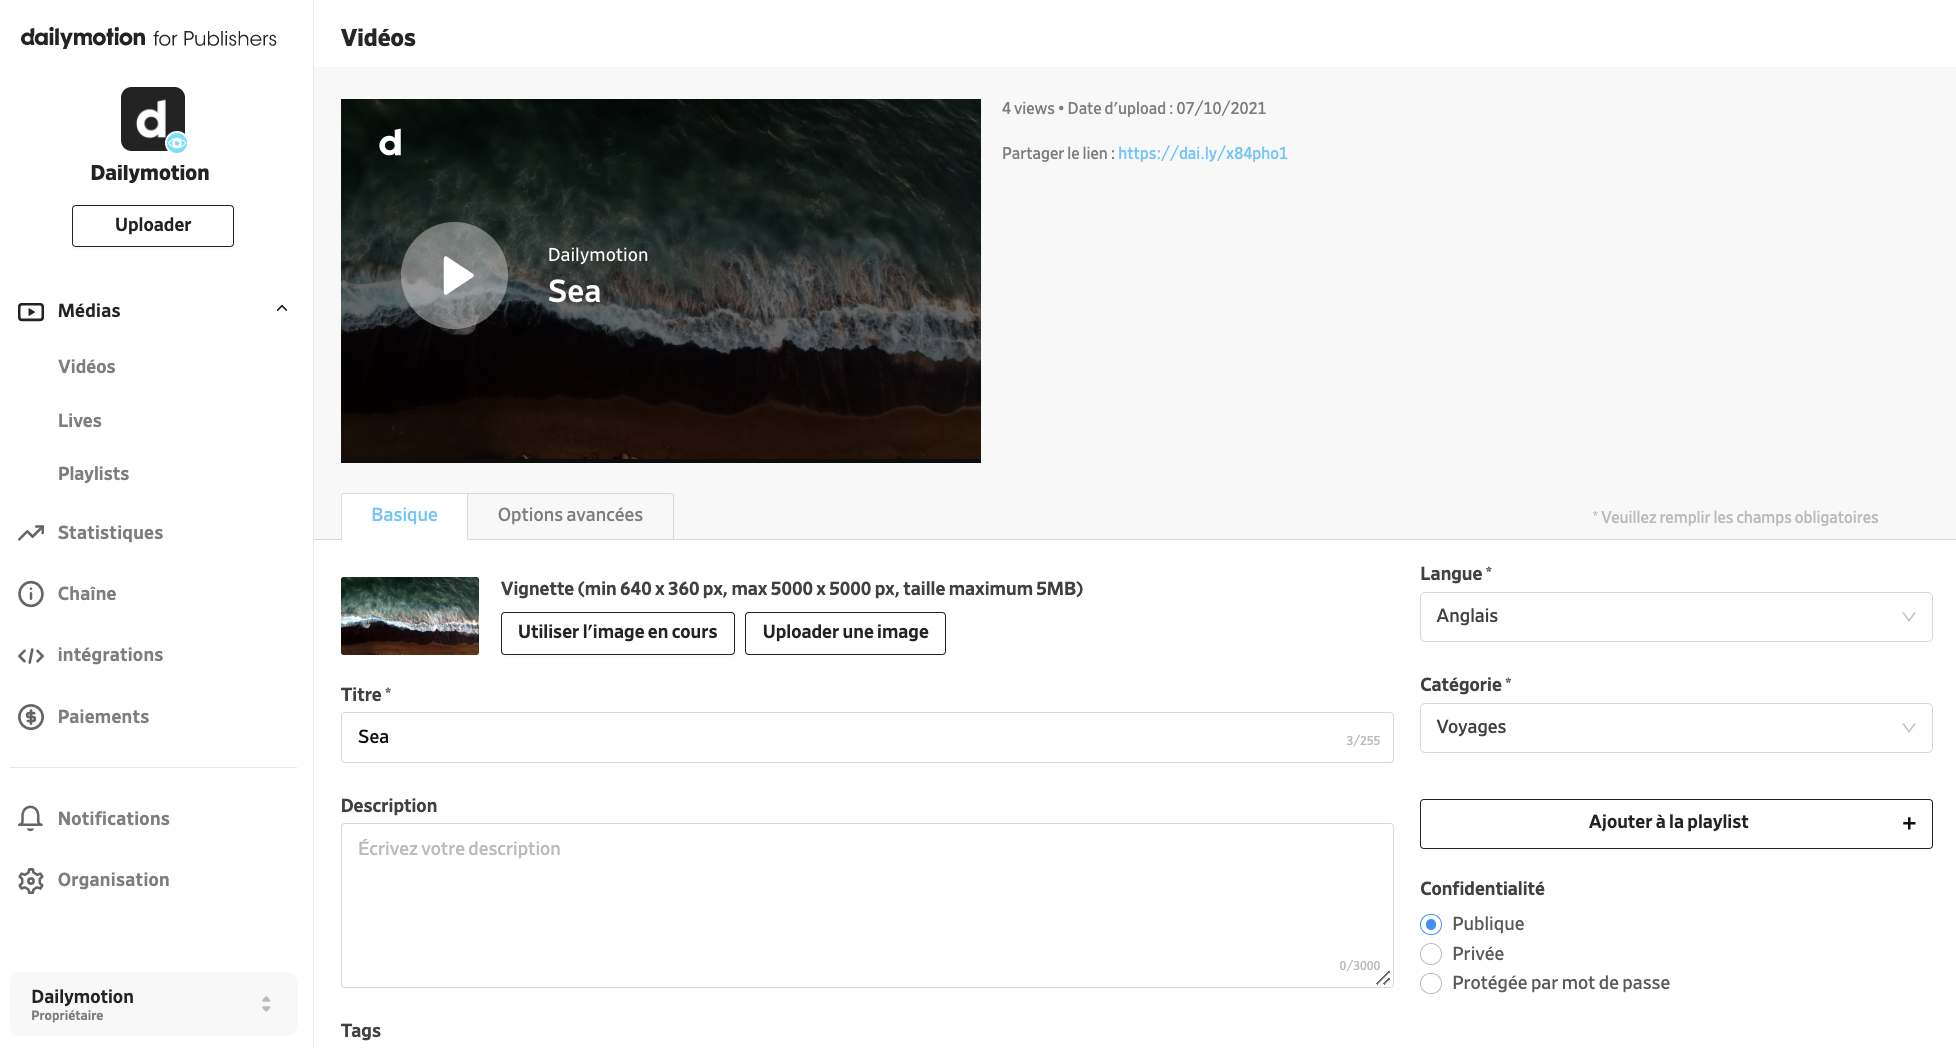Select the Privée confidentiality option
The image size is (1956, 1048).
tap(1431, 954)
